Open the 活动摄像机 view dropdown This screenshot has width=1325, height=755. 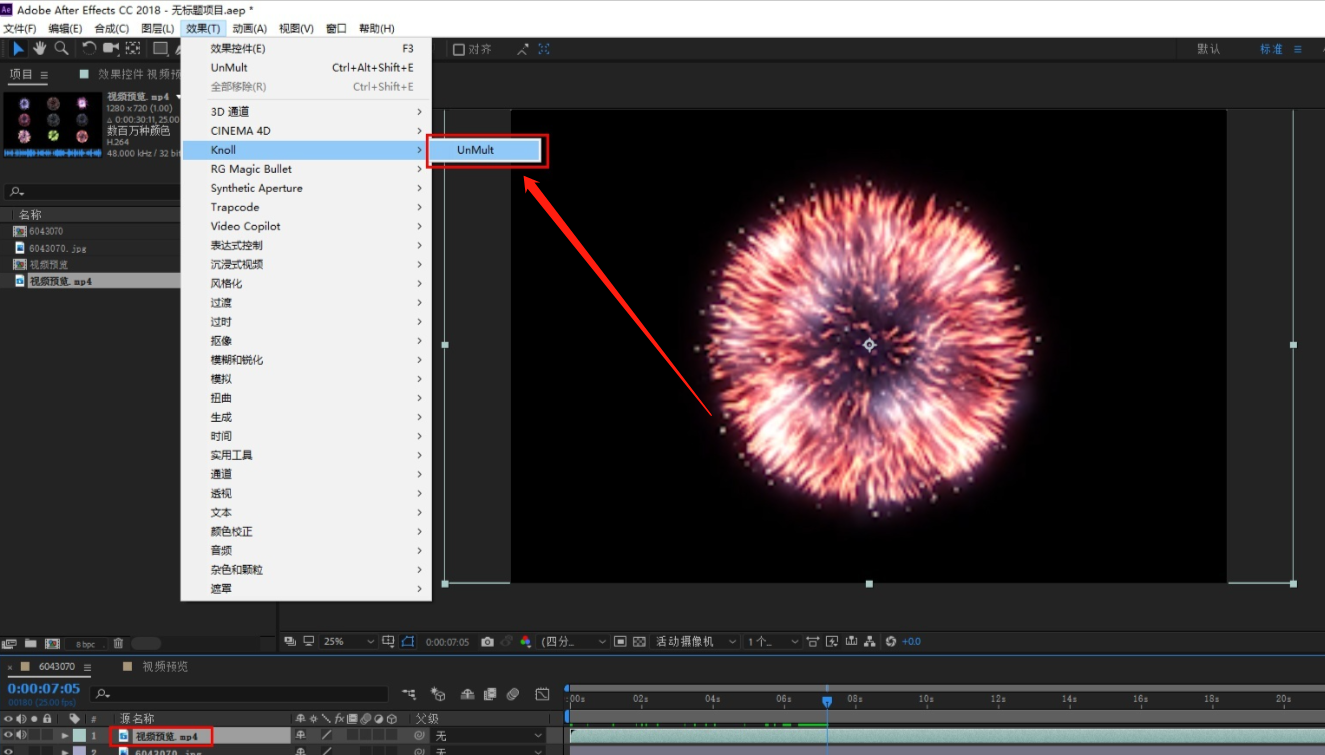pos(696,642)
